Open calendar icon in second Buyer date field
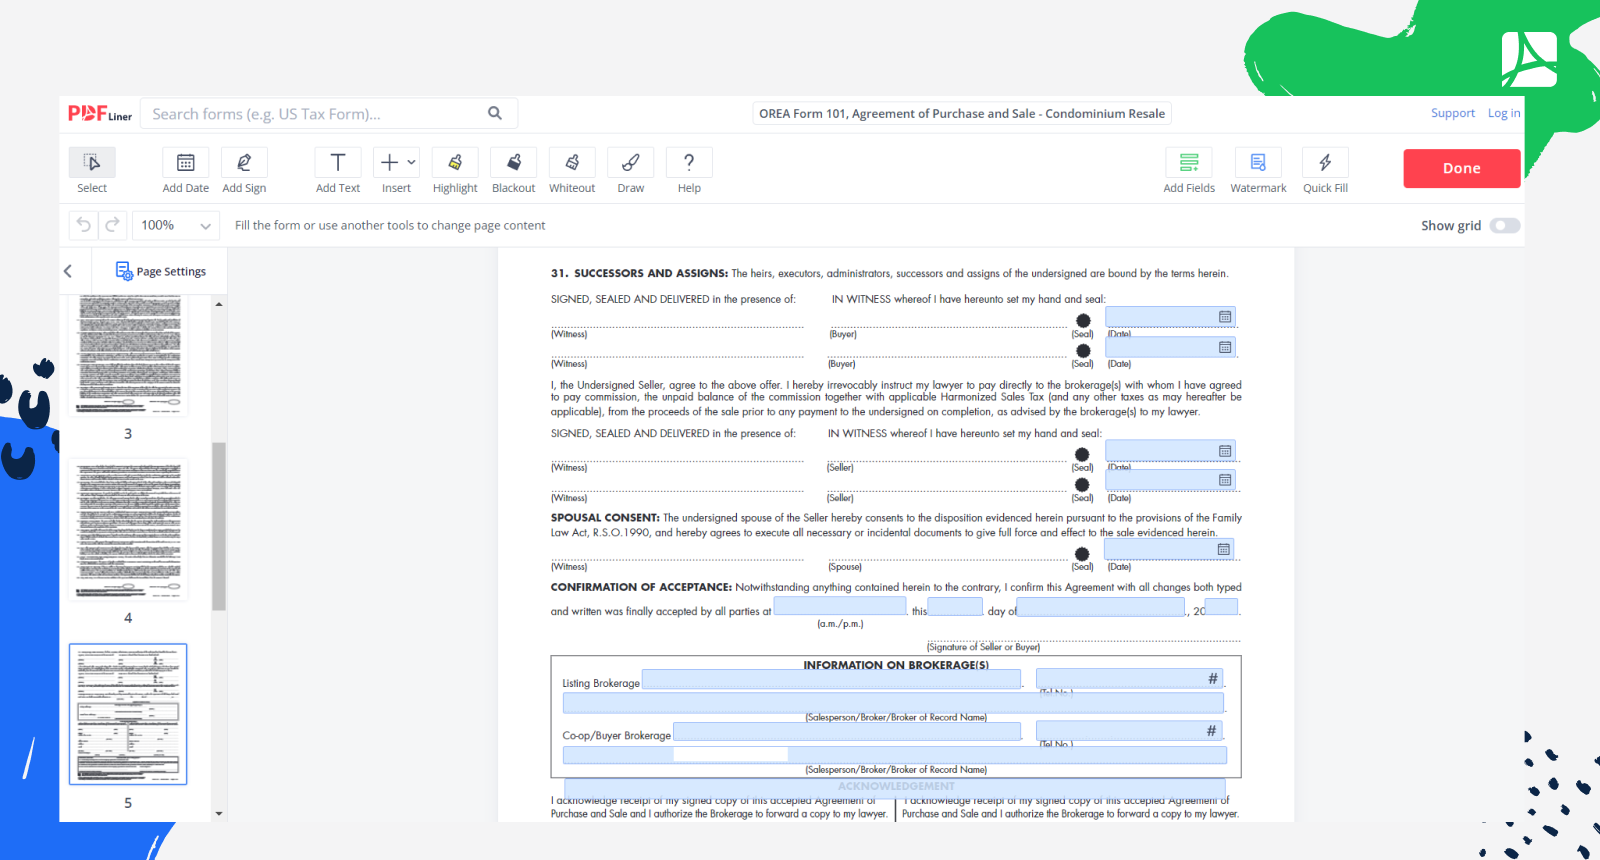 point(1225,347)
